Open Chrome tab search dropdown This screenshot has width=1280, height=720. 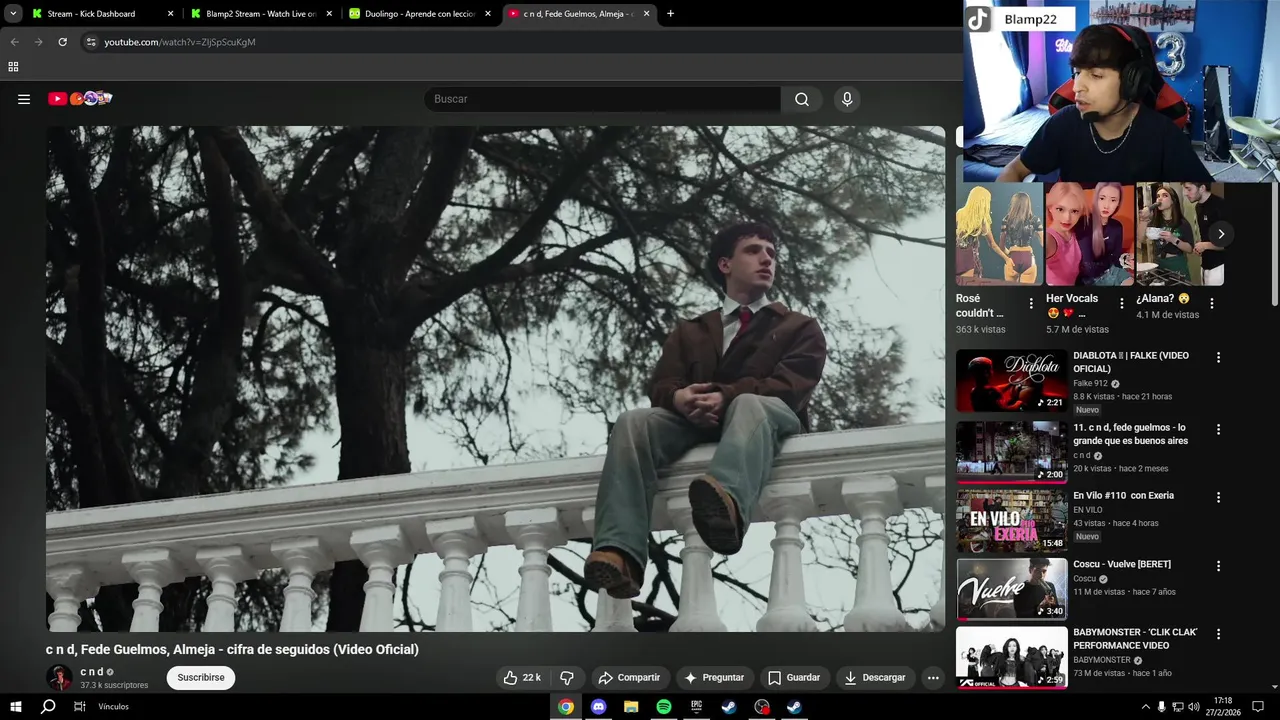pyautogui.click(x=13, y=14)
